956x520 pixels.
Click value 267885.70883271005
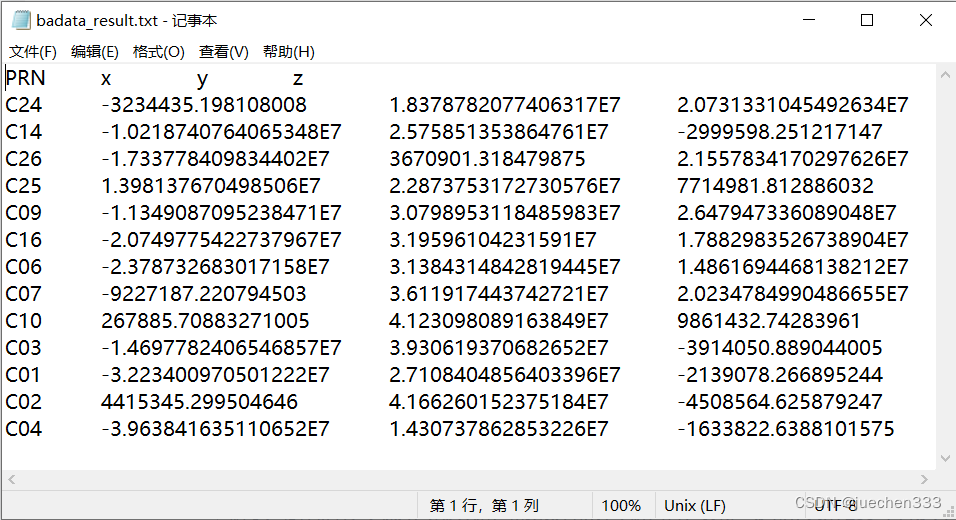point(205,321)
